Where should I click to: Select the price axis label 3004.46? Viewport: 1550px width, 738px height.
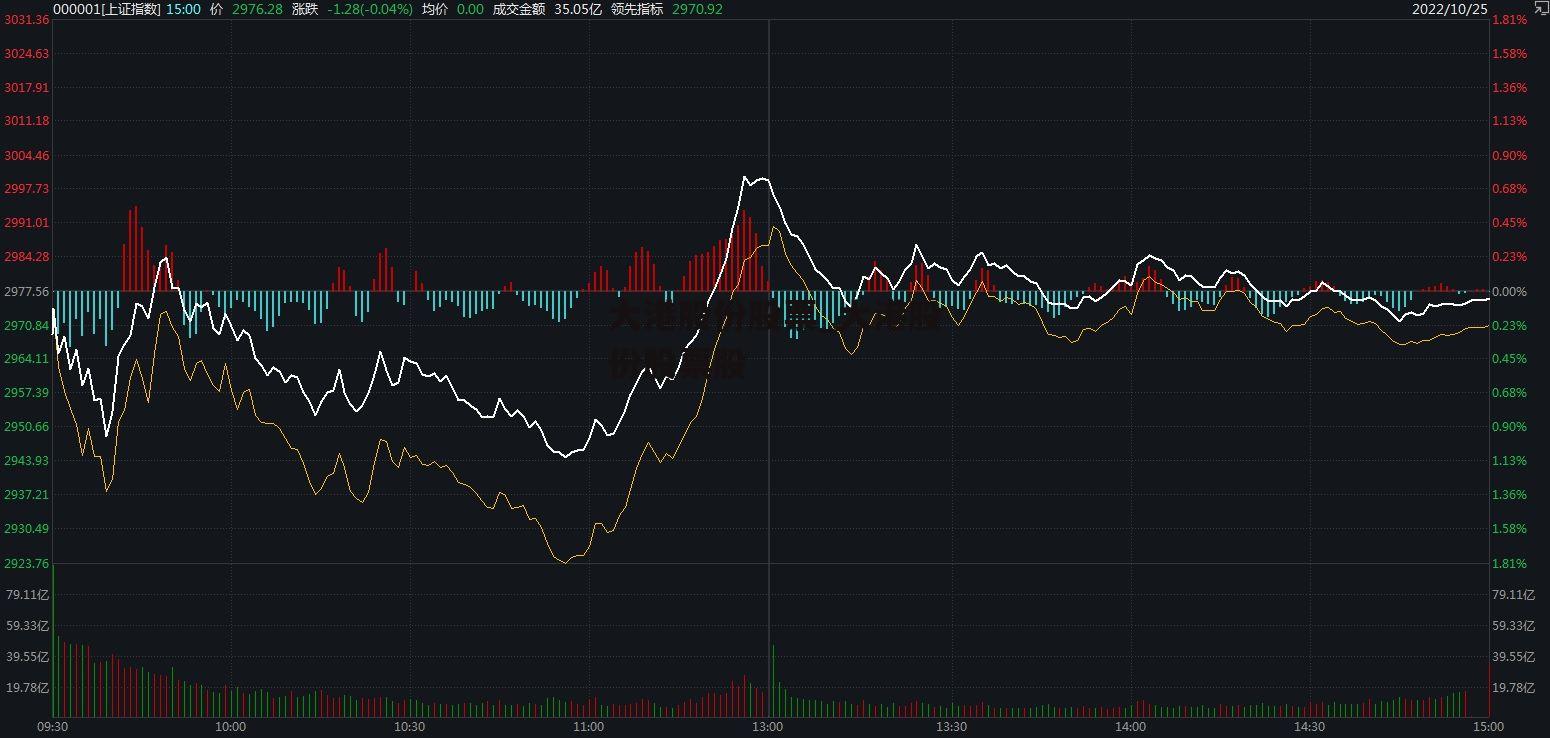tap(27, 156)
